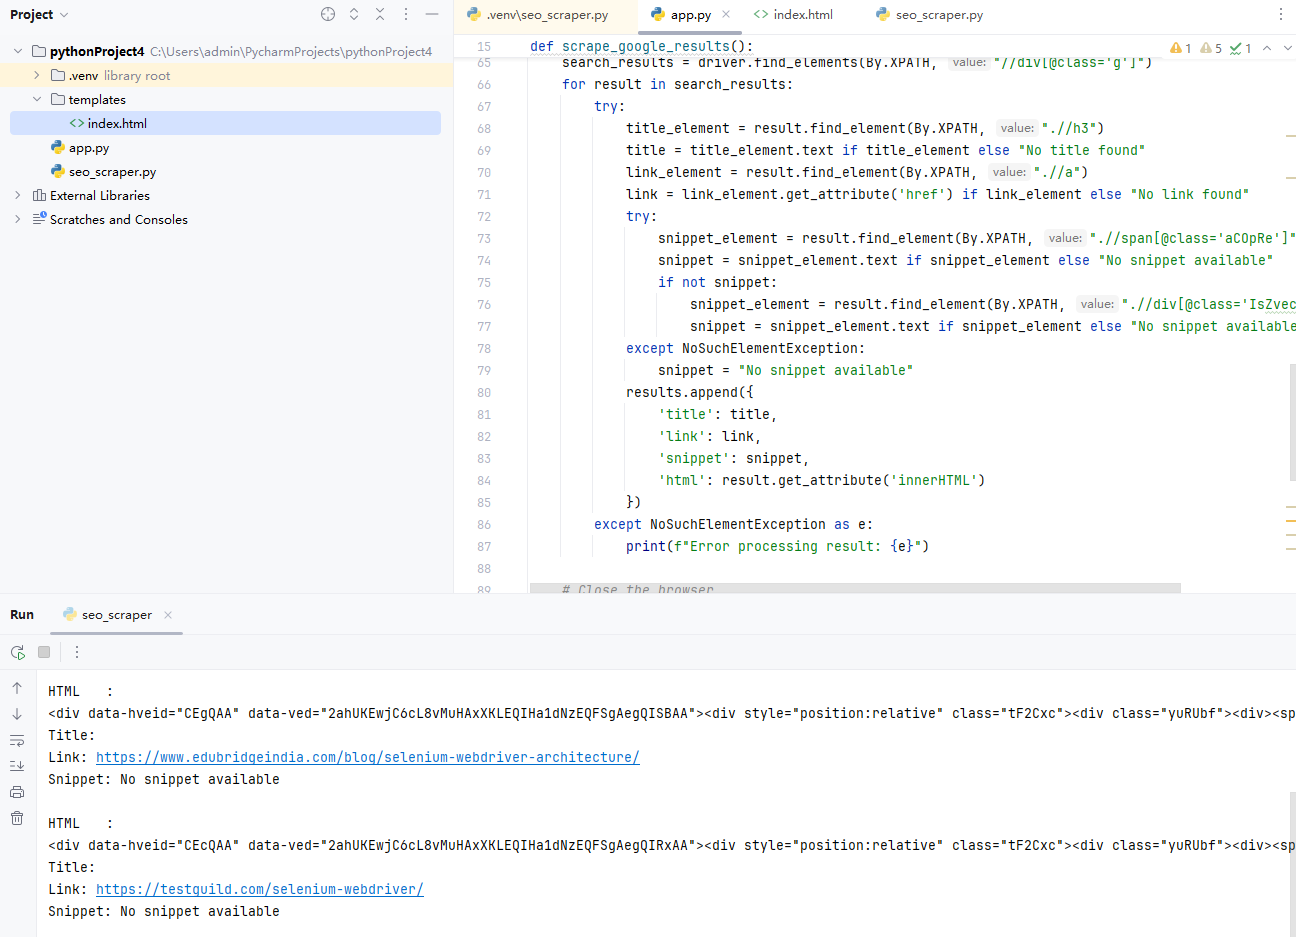Switch to .venv\seo_scraper.py editor tab
The width and height of the screenshot is (1296, 937).
(x=538, y=14)
